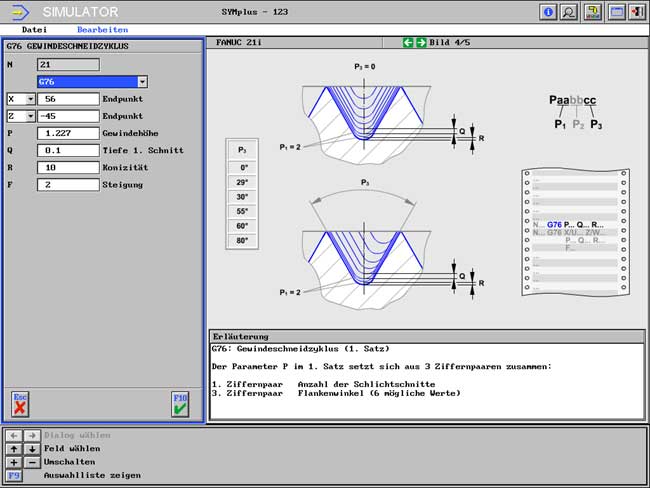The image size is (650, 488).
Task: Cancel dialog with Esc red X button
Action: coord(20,403)
